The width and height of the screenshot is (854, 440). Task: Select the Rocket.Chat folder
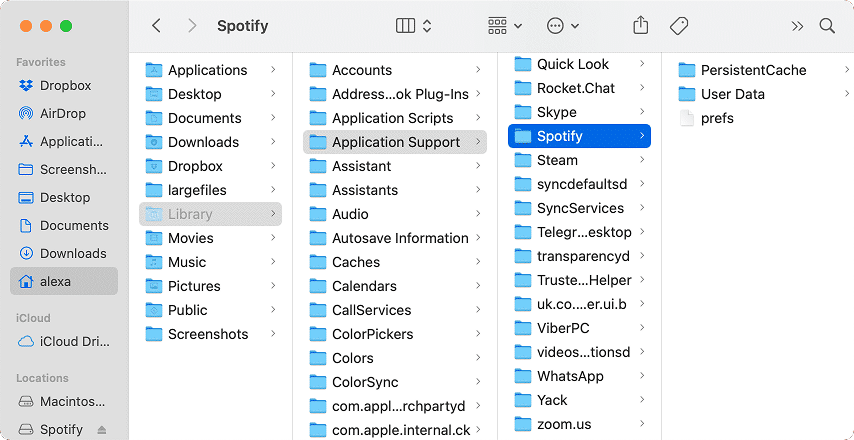[x=579, y=88]
